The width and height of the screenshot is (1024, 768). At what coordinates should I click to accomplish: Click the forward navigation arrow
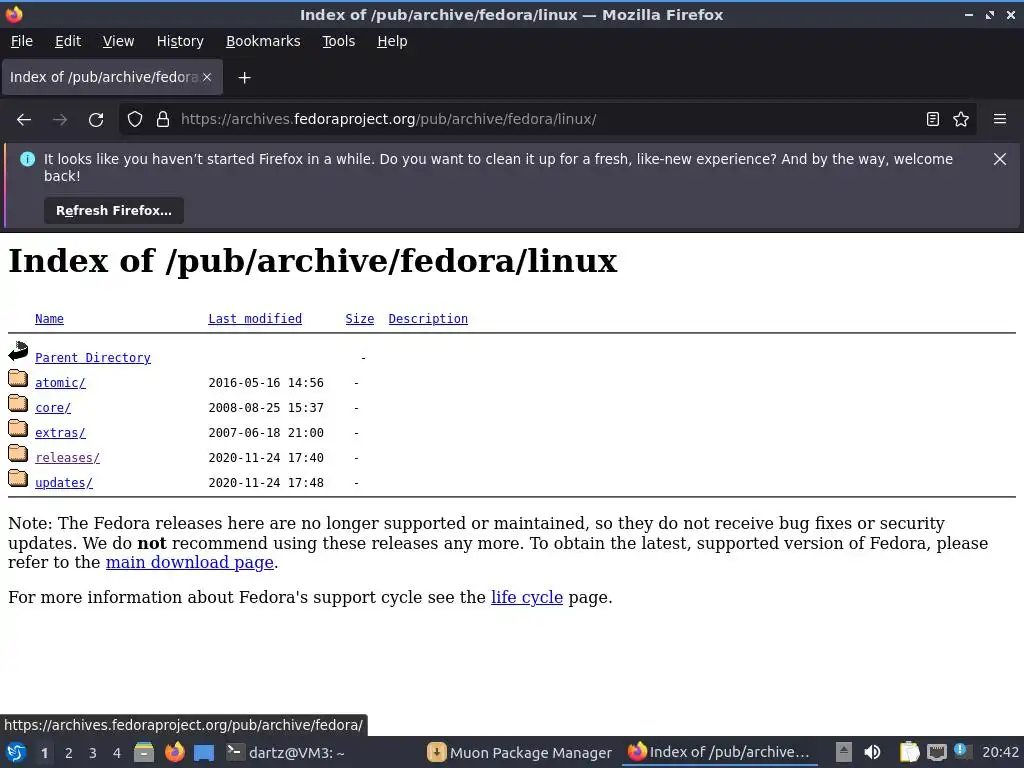[x=60, y=120]
